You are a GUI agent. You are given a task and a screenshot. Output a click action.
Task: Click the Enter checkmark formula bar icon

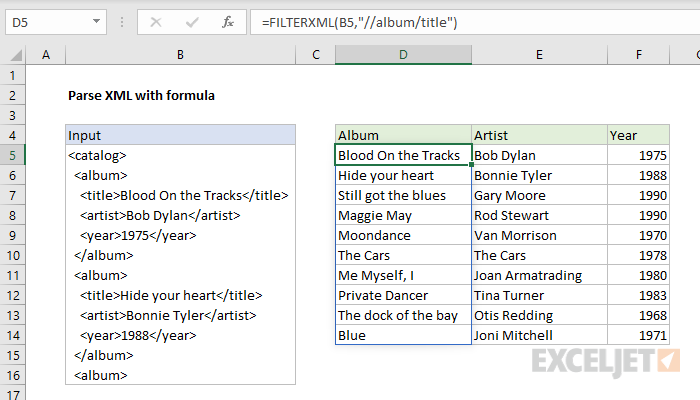pyautogui.click(x=192, y=22)
